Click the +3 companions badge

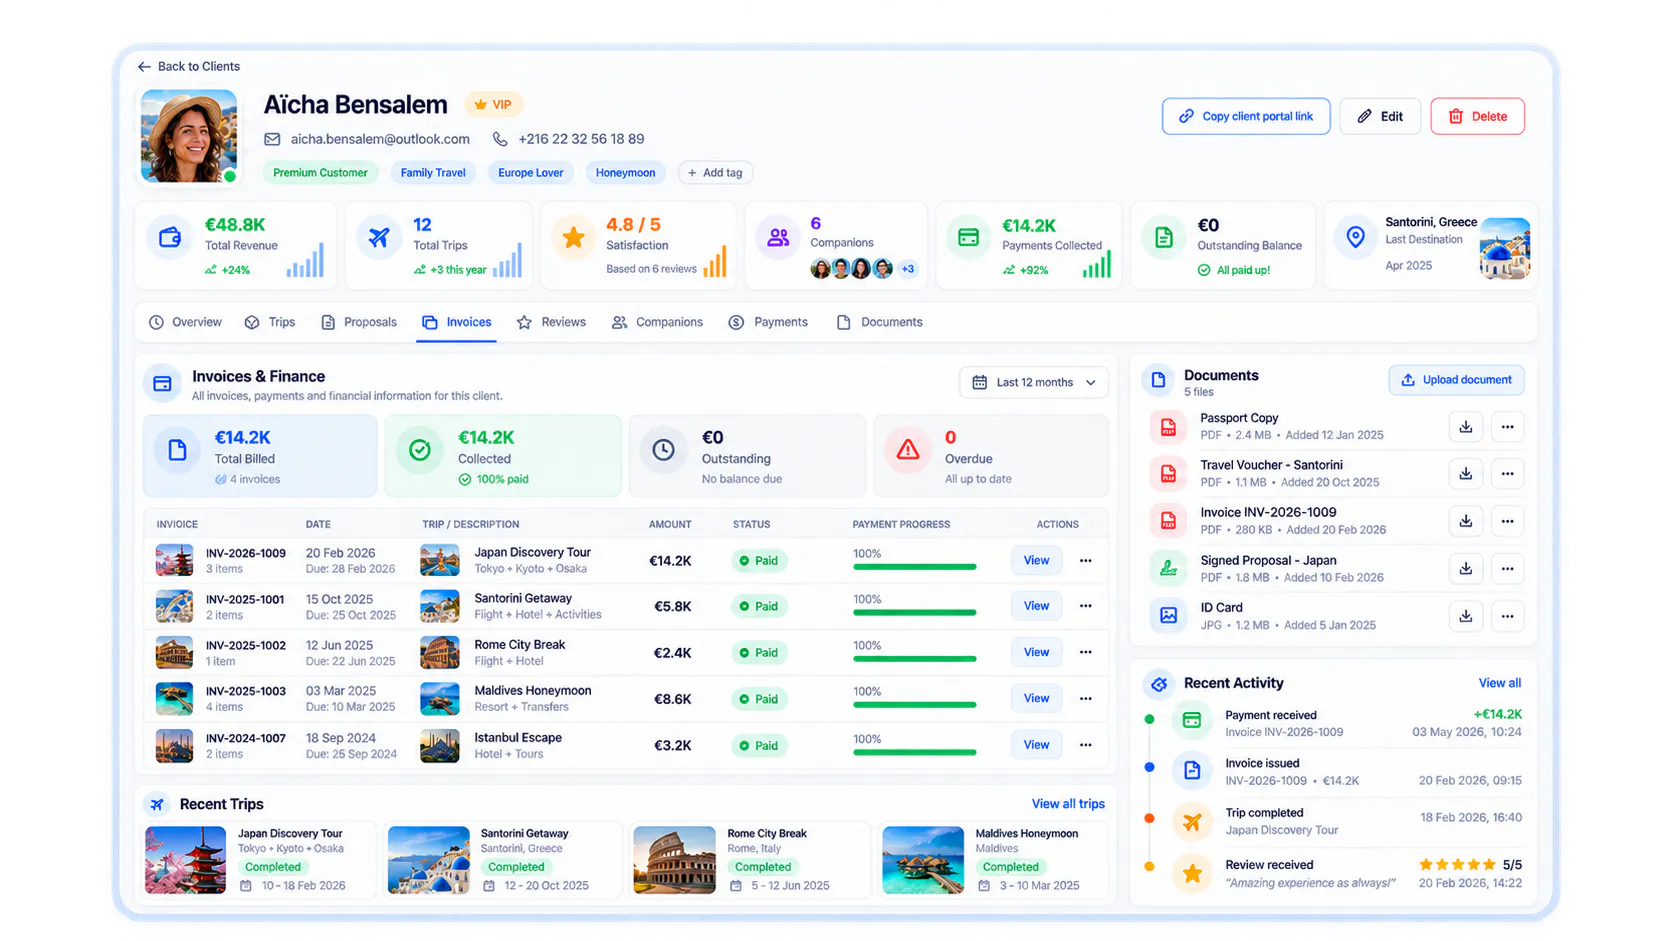[907, 269]
